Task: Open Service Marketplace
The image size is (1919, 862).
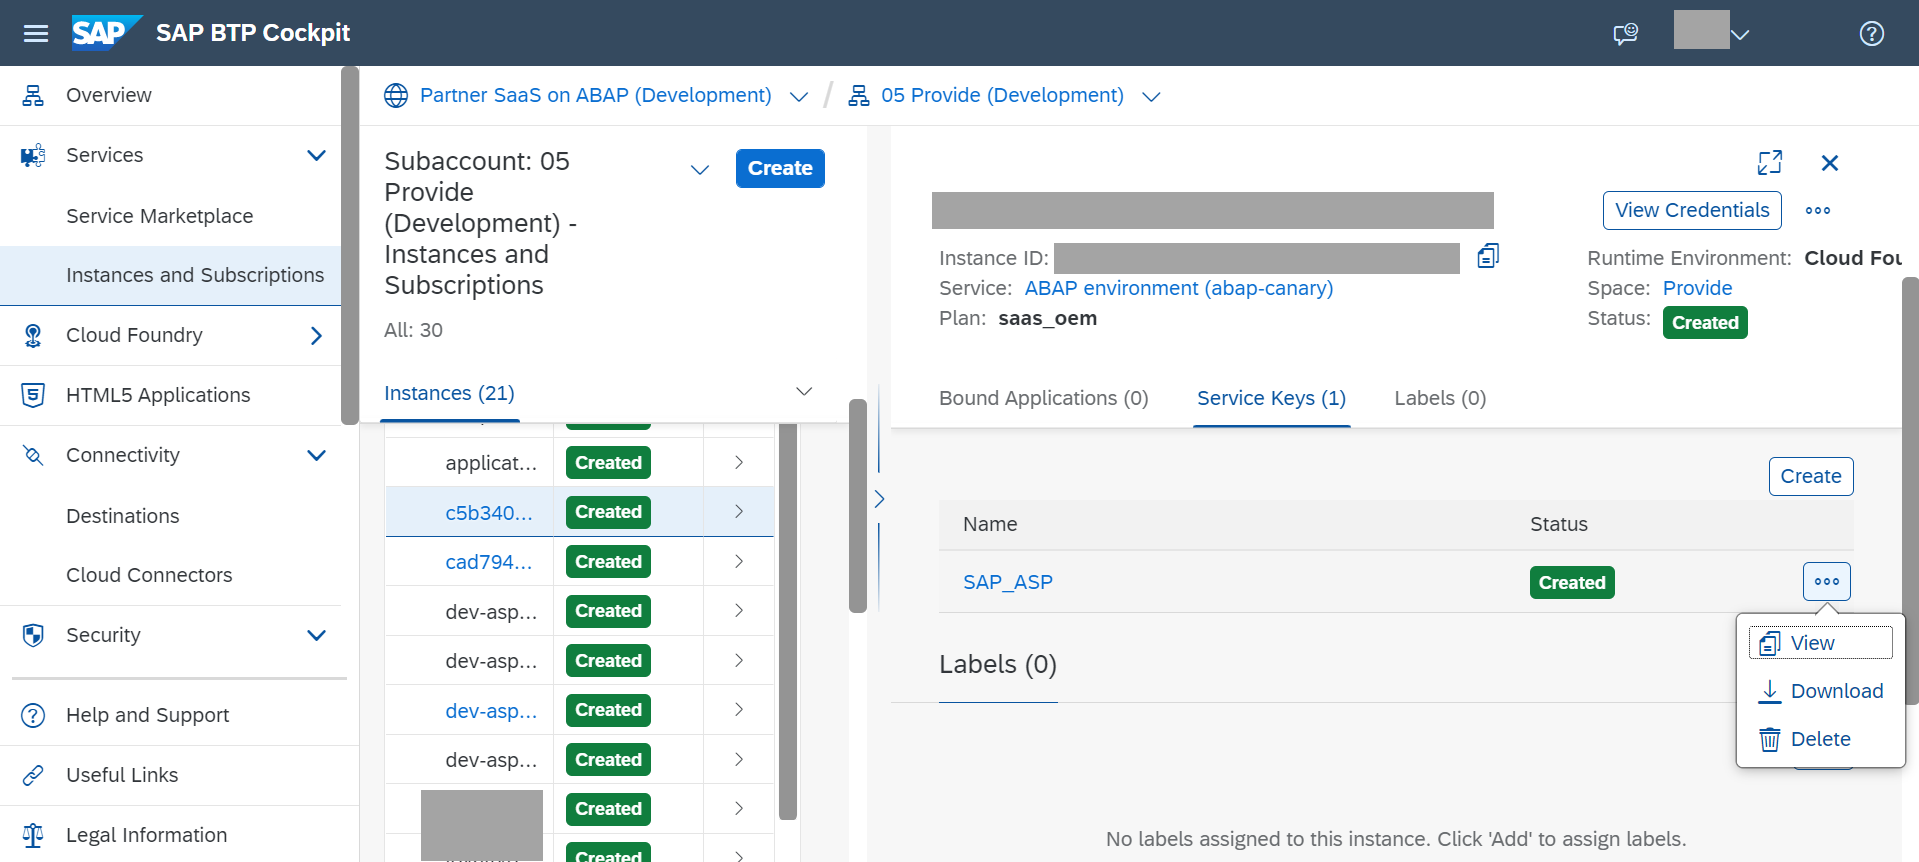Action: [x=159, y=216]
